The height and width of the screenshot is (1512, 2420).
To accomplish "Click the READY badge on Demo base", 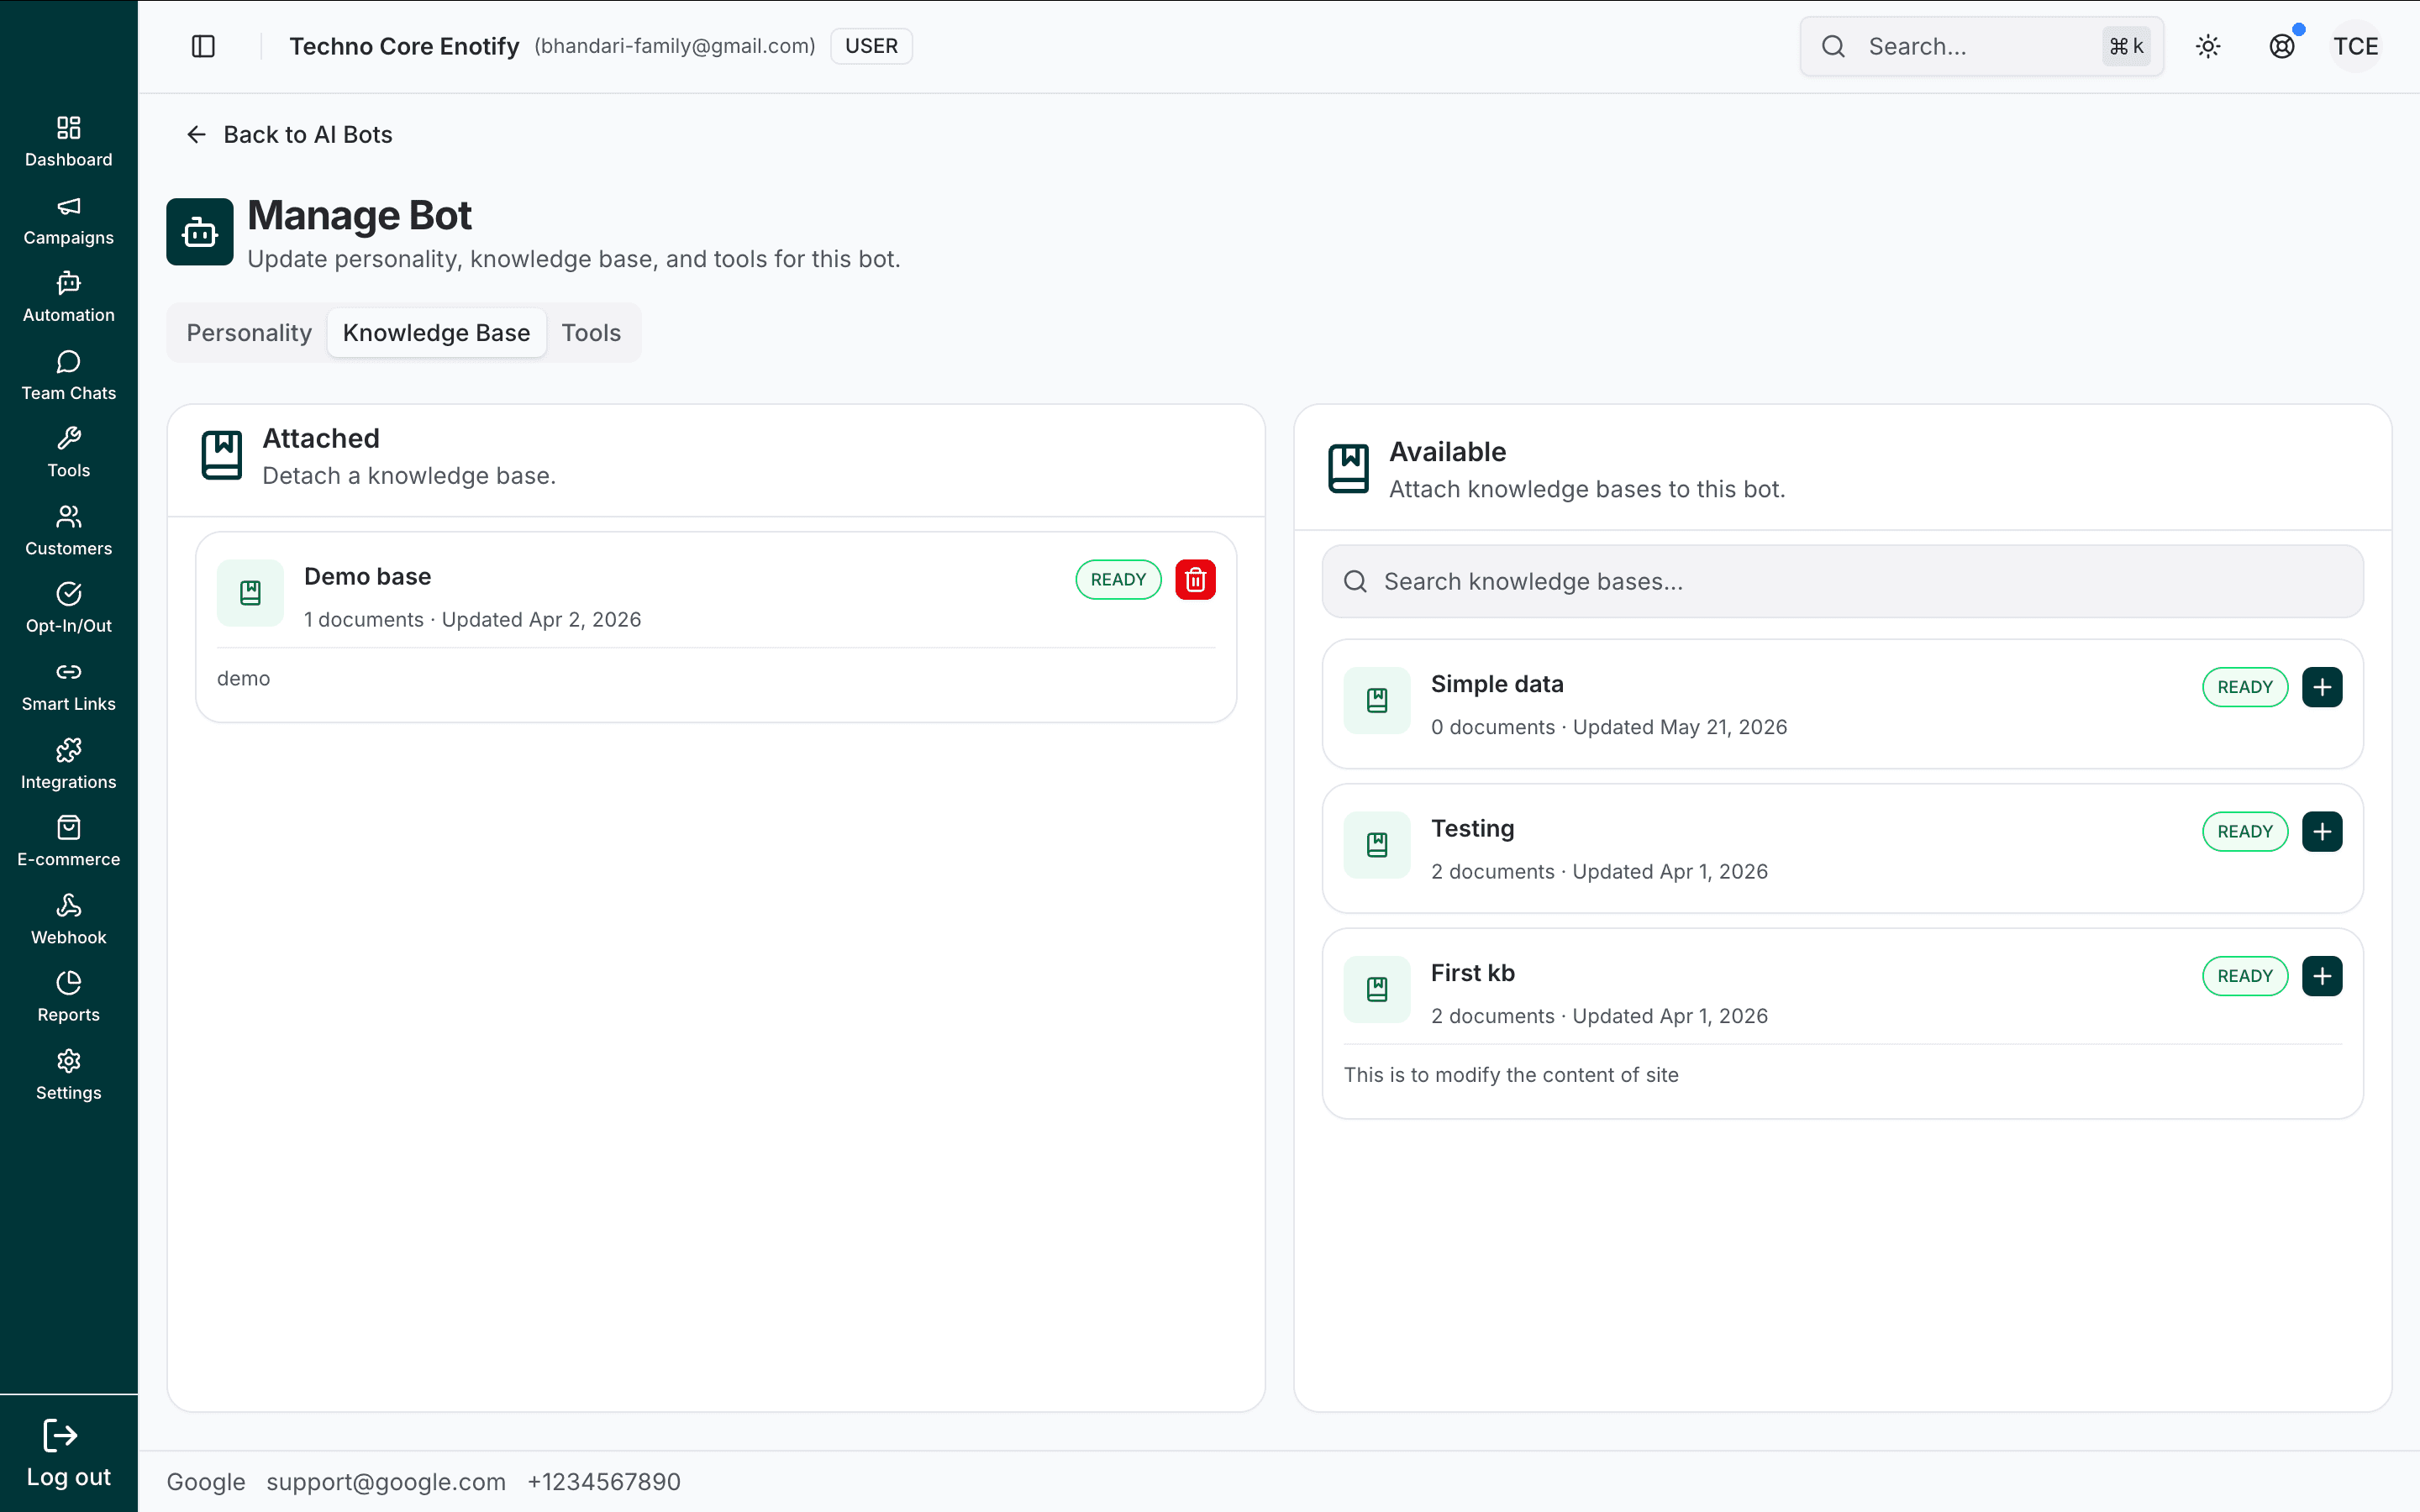I will 1118,580.
